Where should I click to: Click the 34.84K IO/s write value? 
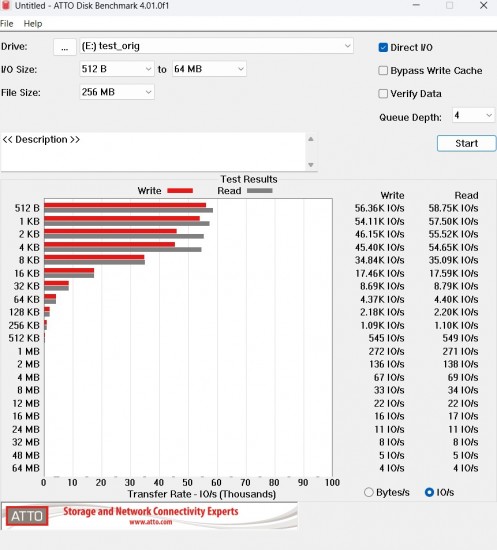coord(380,260)
